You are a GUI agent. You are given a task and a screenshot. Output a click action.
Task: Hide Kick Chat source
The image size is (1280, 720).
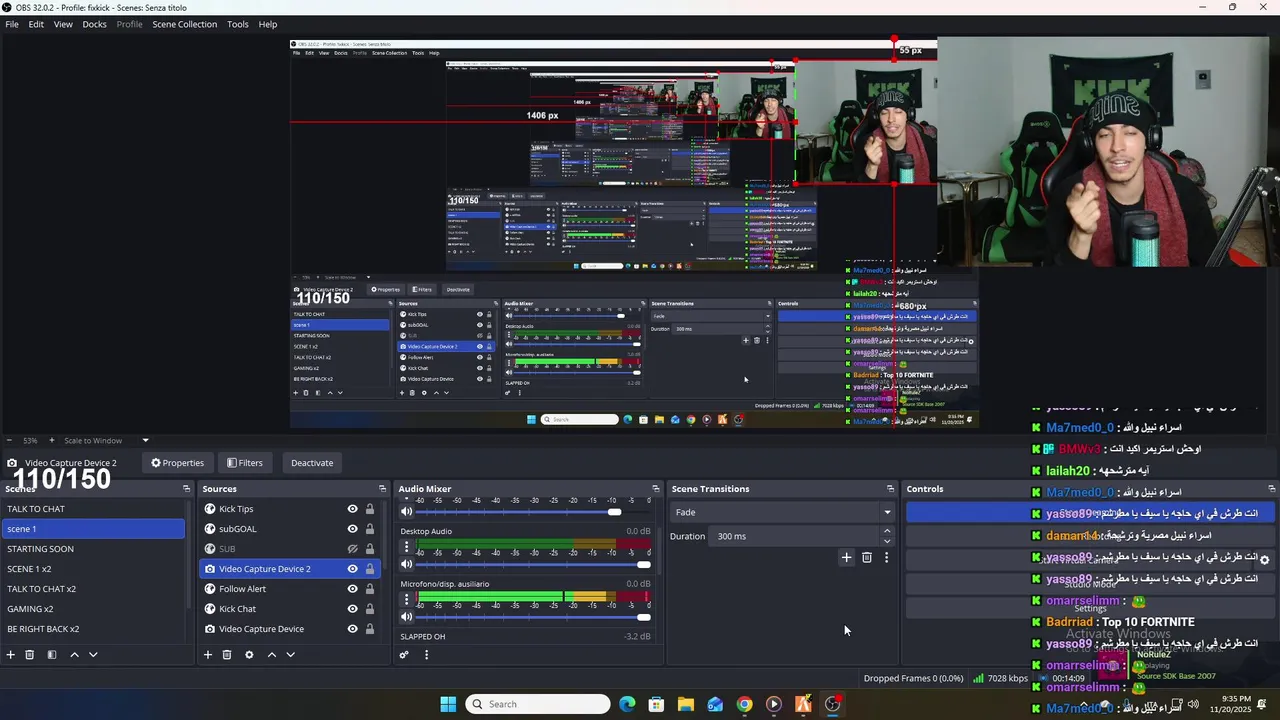[x=352, y=609]
